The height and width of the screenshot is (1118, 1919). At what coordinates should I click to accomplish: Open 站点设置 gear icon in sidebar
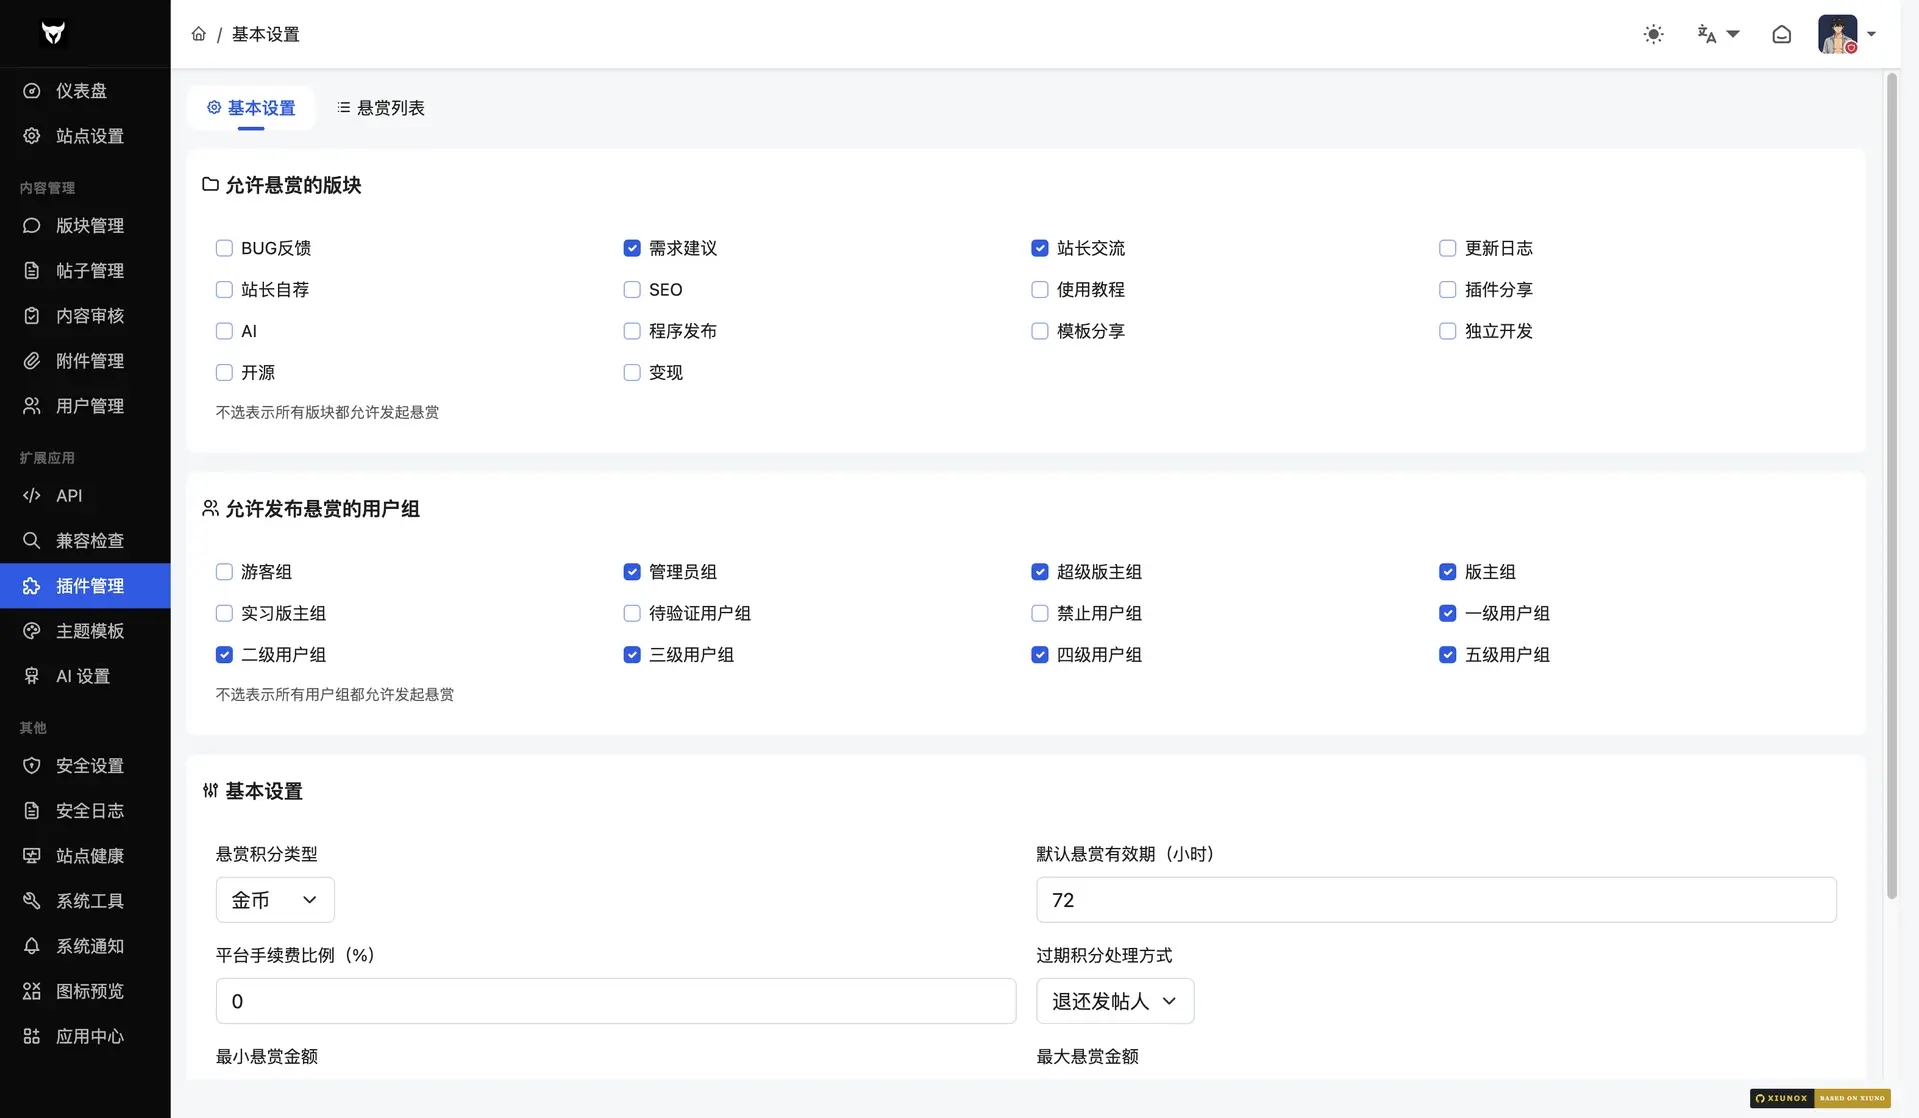32,136
